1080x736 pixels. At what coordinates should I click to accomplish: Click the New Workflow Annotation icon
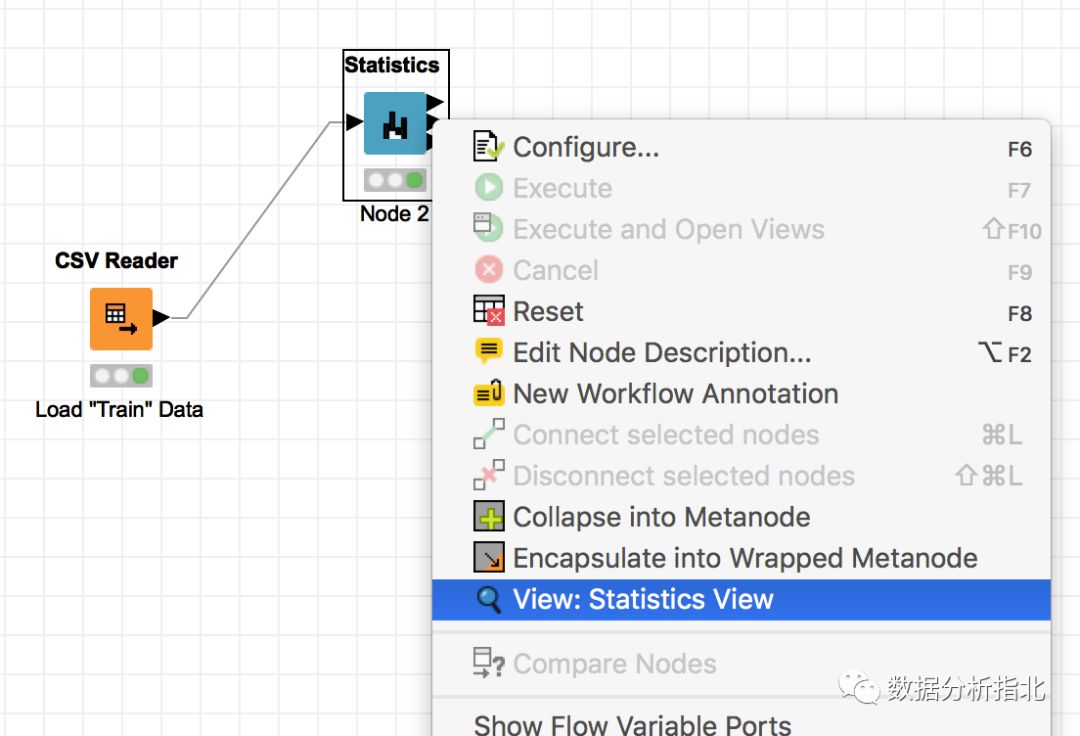(x=488, y=393)
